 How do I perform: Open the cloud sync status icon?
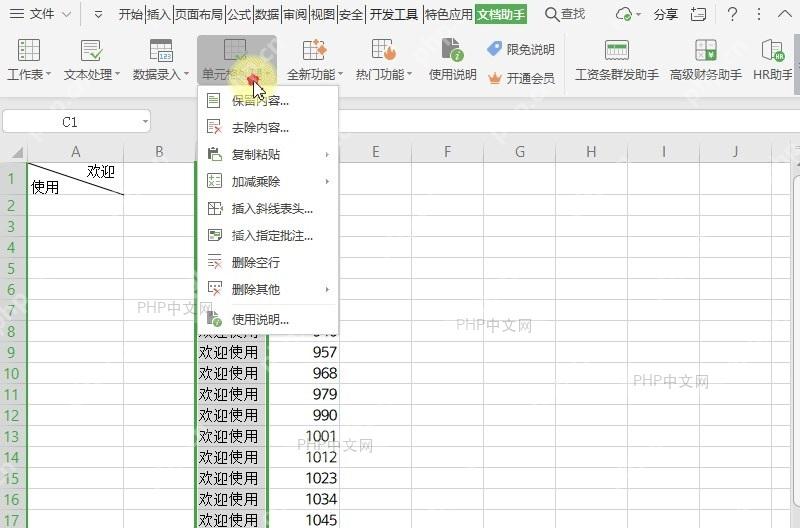(624, 14)
